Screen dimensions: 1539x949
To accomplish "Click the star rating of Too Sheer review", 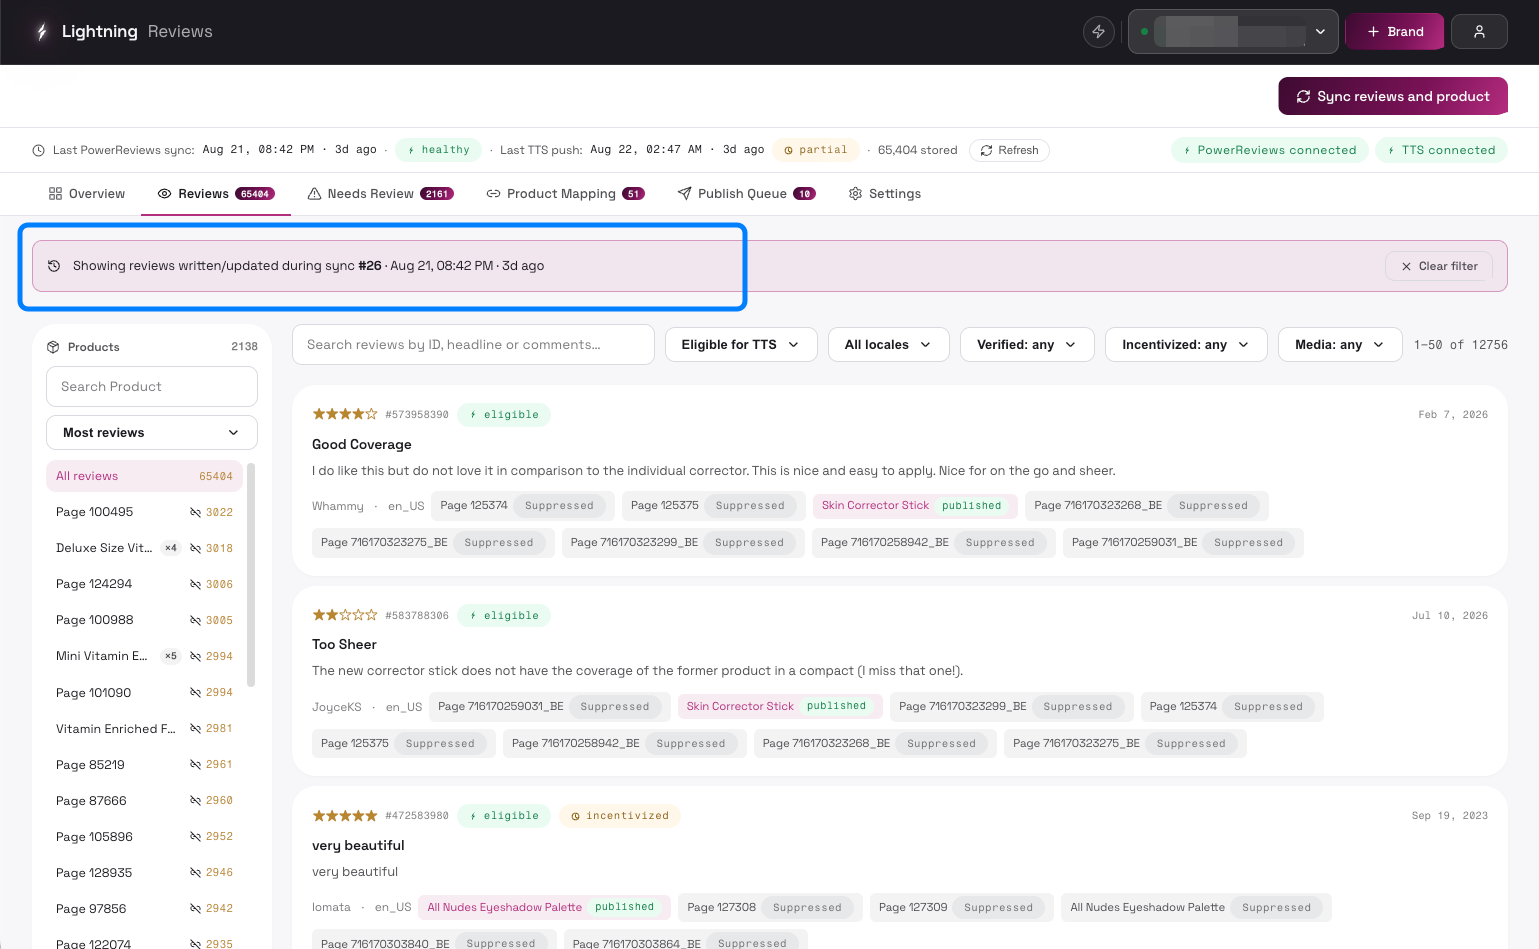I will [x=345, y=615].
